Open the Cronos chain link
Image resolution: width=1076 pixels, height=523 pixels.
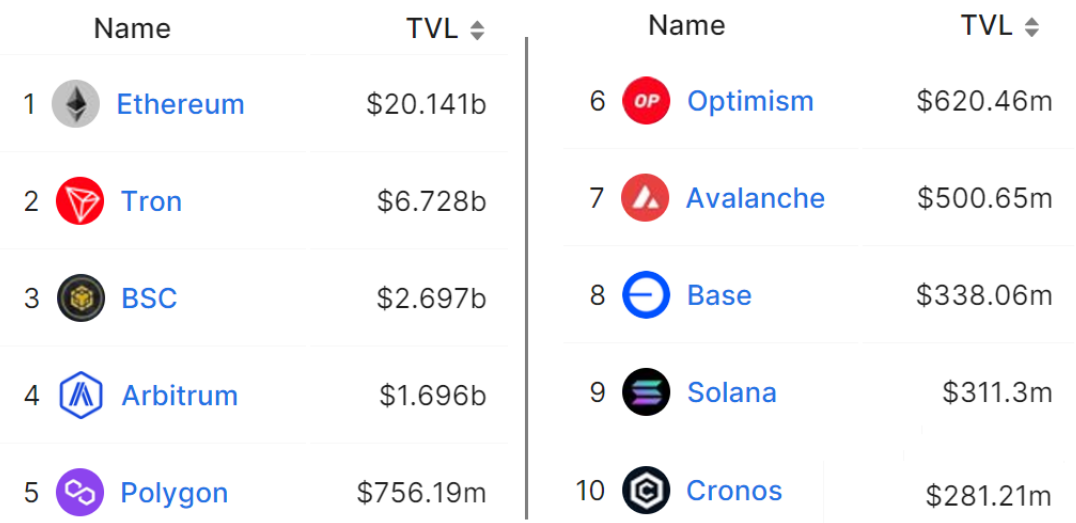pyautogui.click(x=734, y=490)
